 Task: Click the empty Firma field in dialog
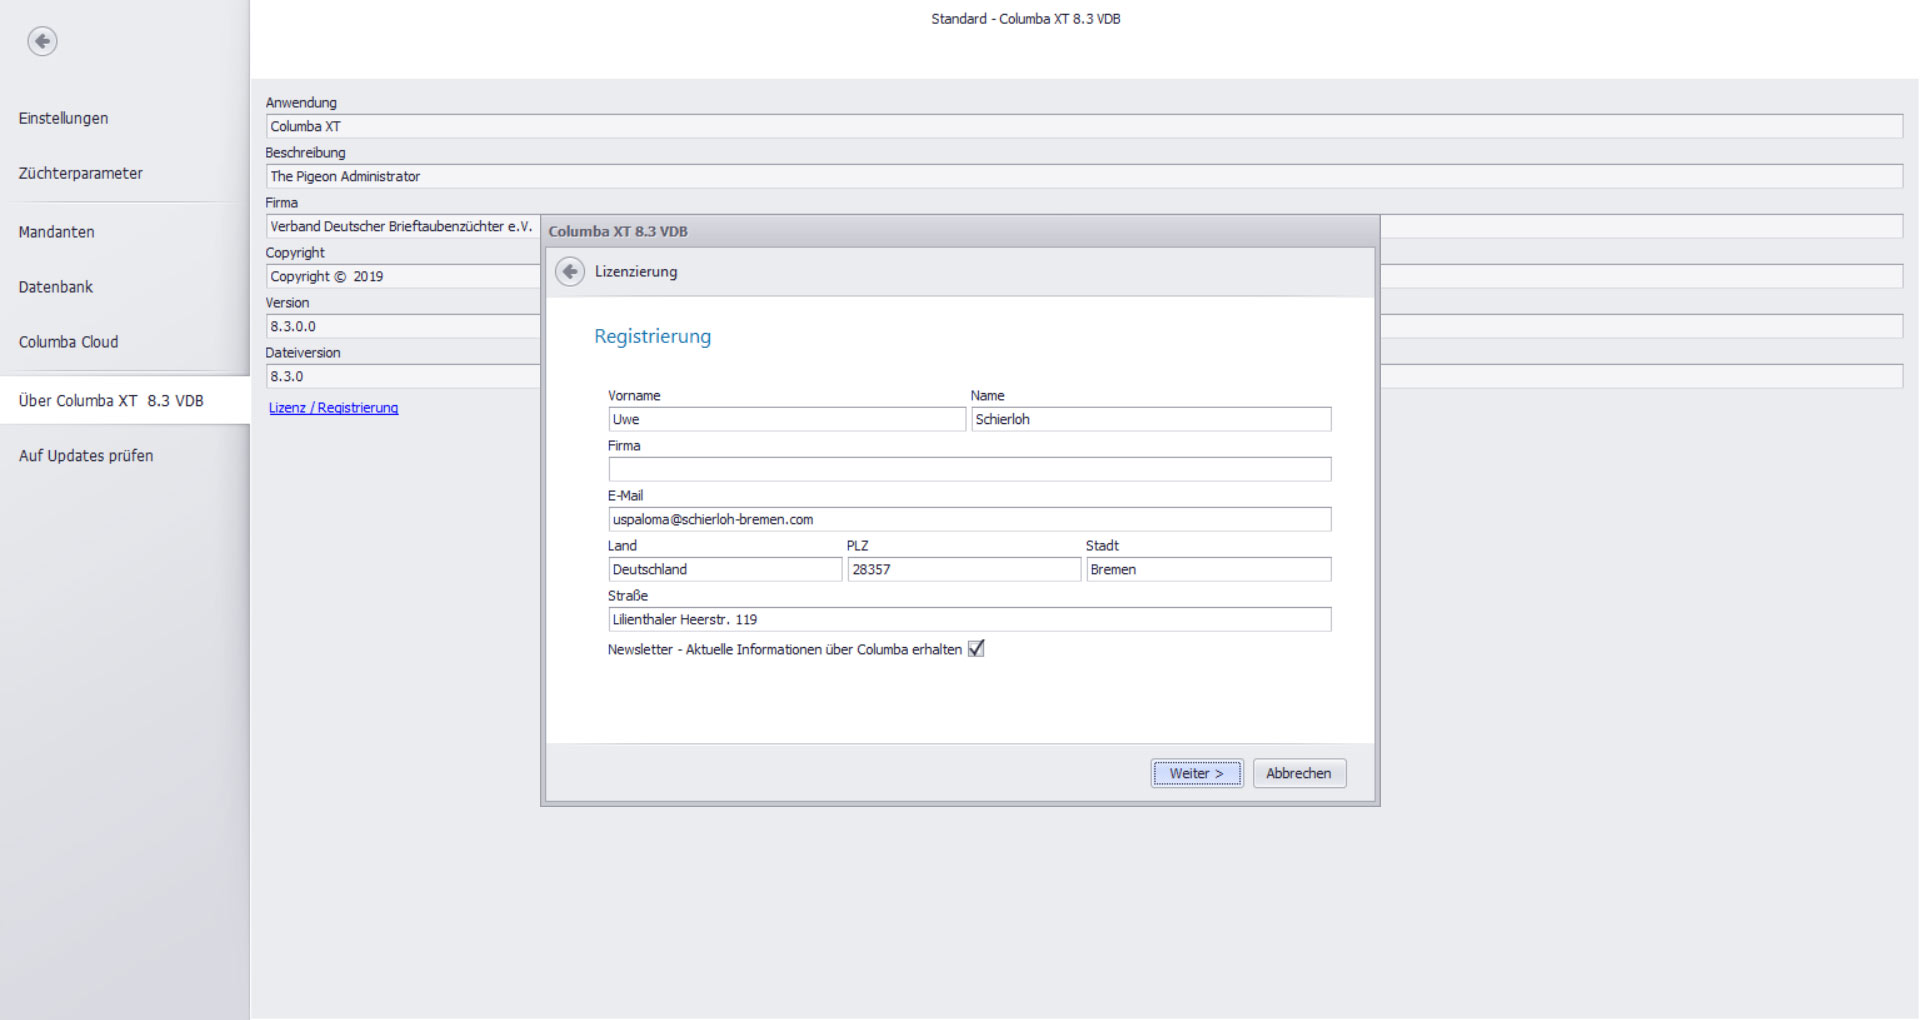968,470
